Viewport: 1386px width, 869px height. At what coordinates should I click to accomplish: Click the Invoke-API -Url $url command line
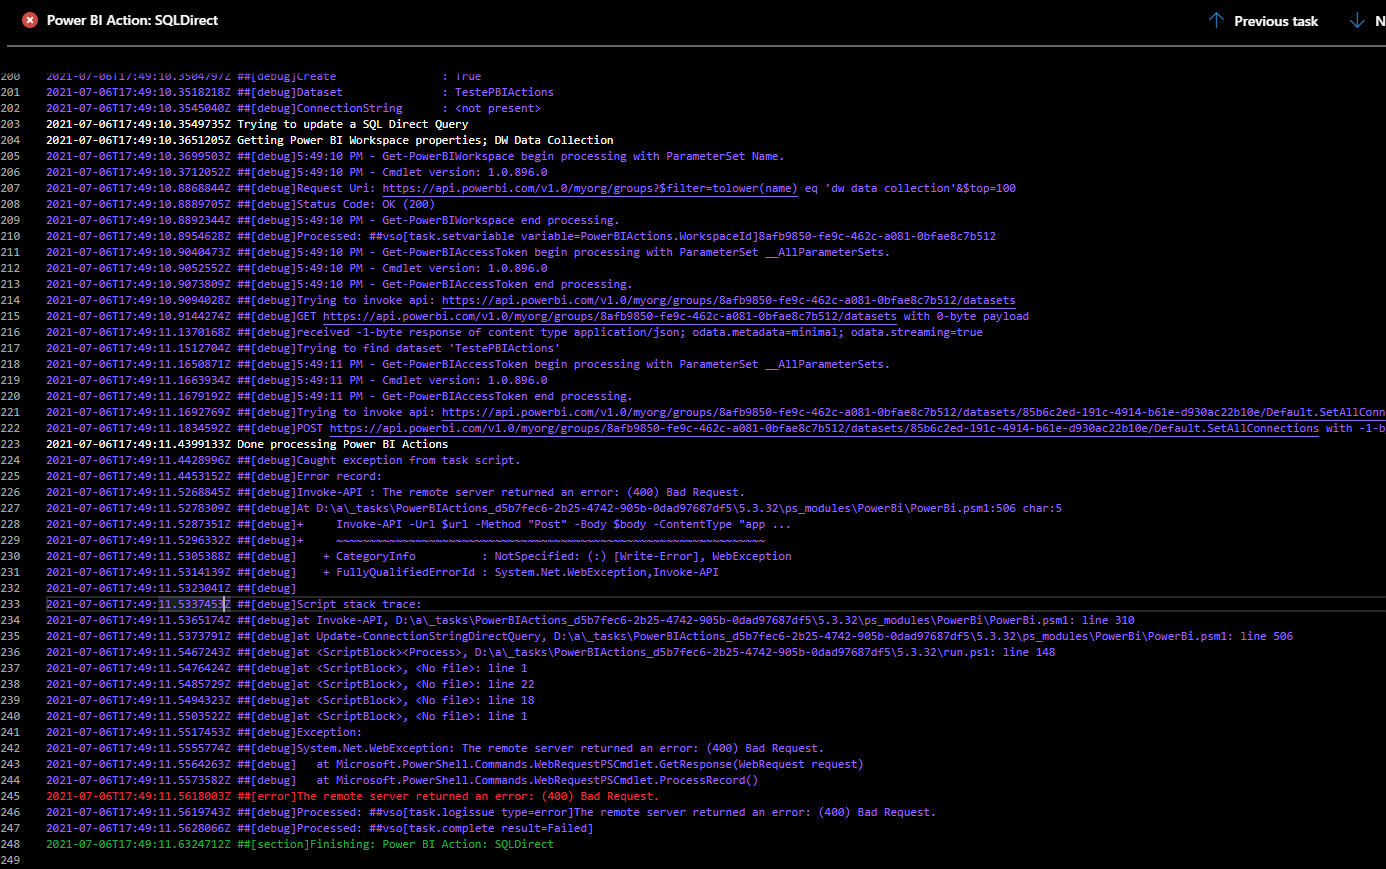click(x=419, y=524)
